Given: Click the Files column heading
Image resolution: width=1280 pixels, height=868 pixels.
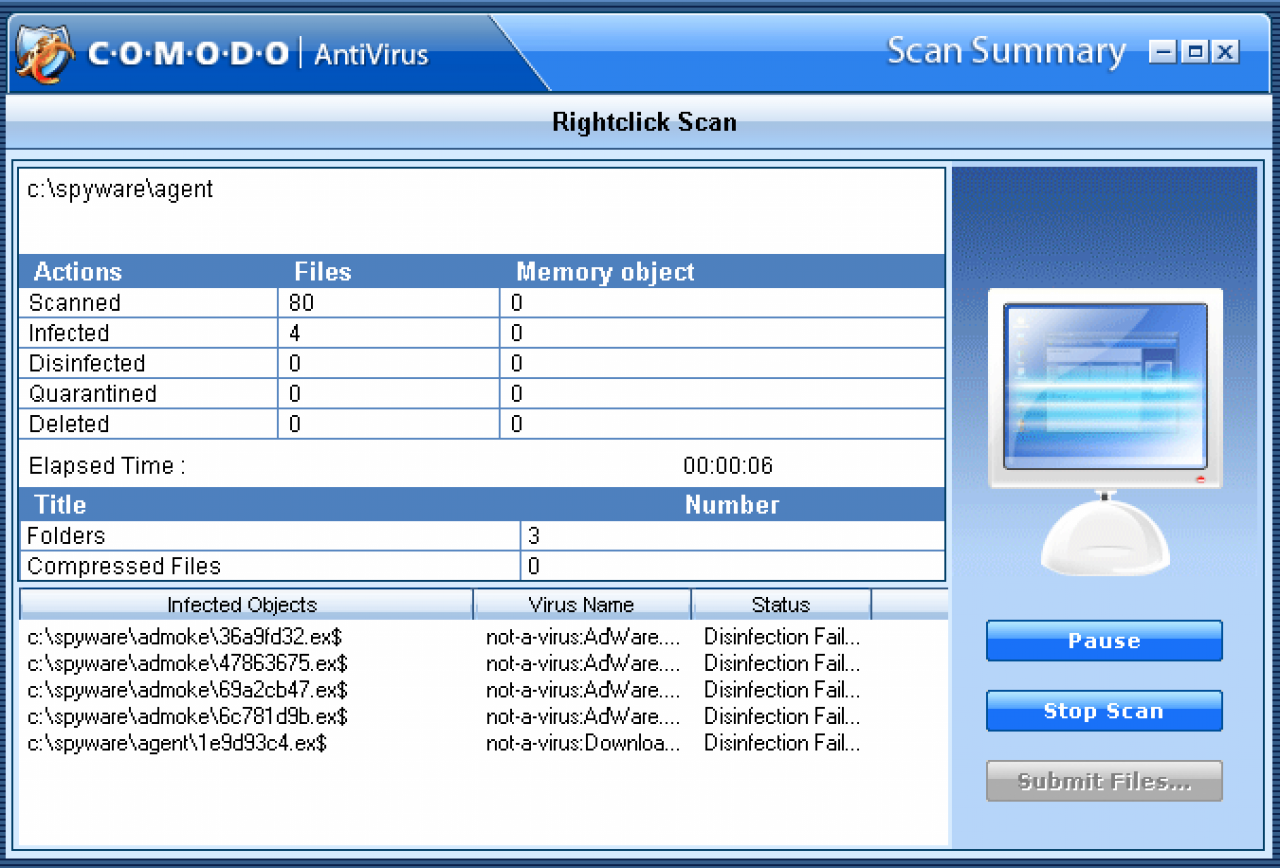Looking at the screenshot, I should (323, 272).
